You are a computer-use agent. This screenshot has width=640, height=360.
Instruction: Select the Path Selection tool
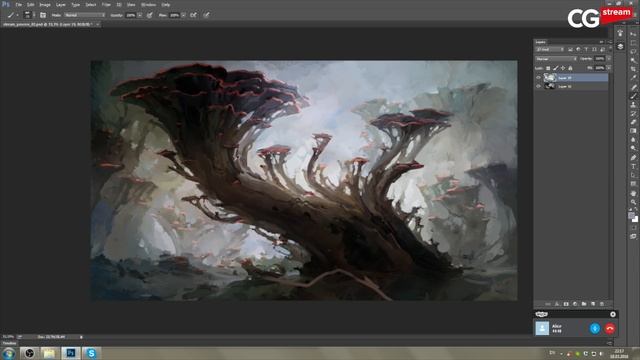(x=633, y=175)
